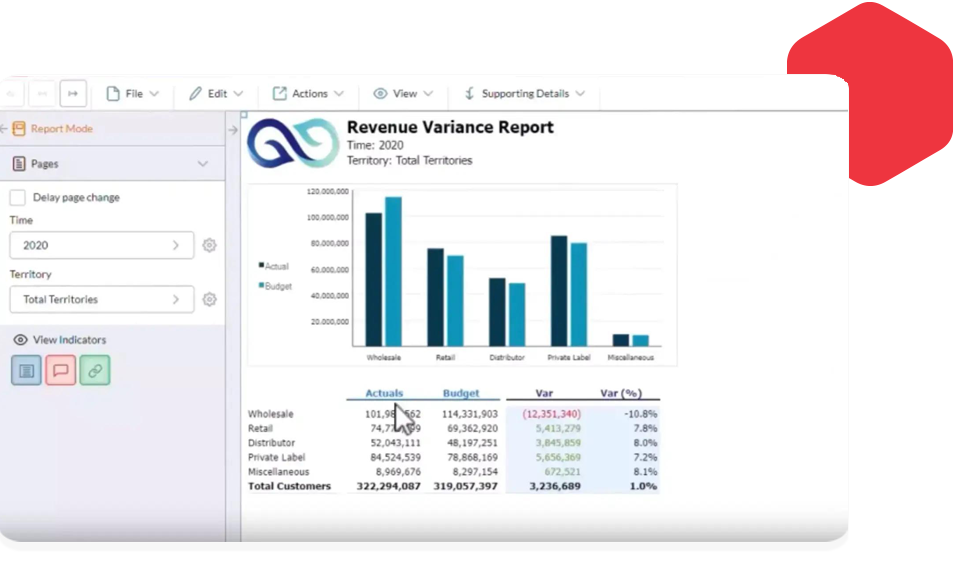Open the Total Territories selector
This screenshot has height=564, width=955.
(101, 299)
